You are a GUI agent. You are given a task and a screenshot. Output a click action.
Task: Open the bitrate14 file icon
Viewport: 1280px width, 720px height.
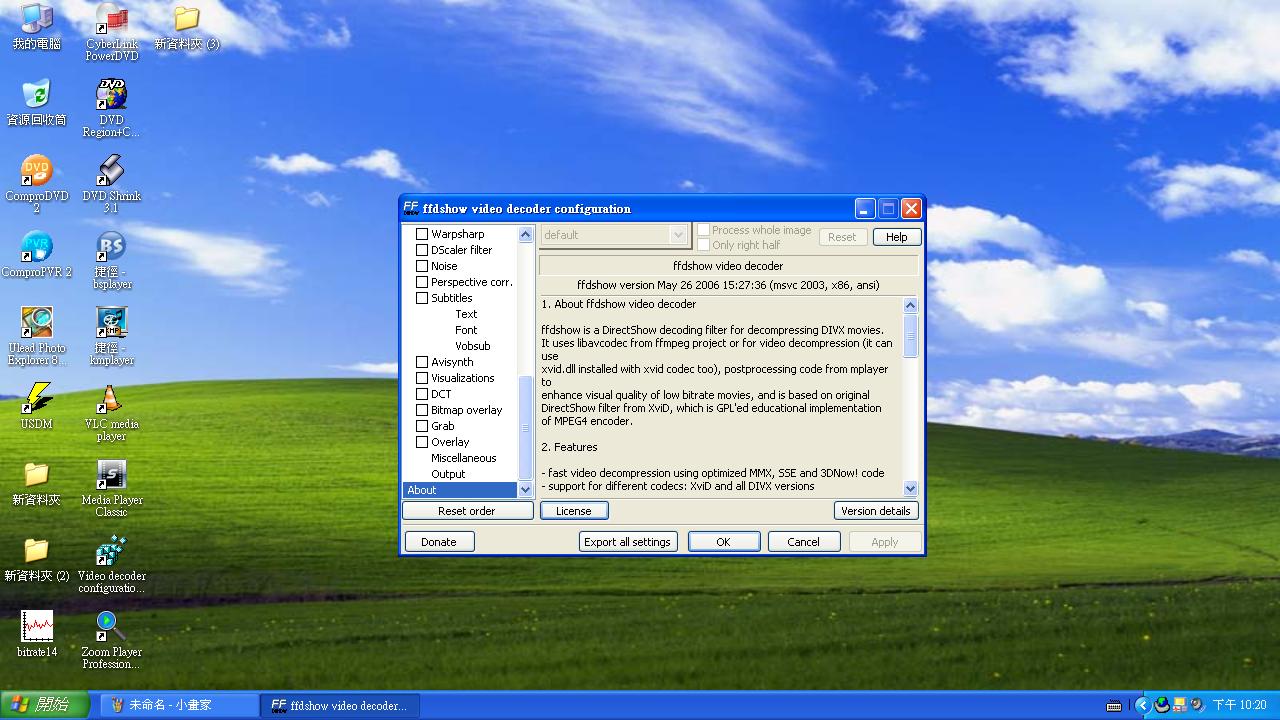point(37,627)
